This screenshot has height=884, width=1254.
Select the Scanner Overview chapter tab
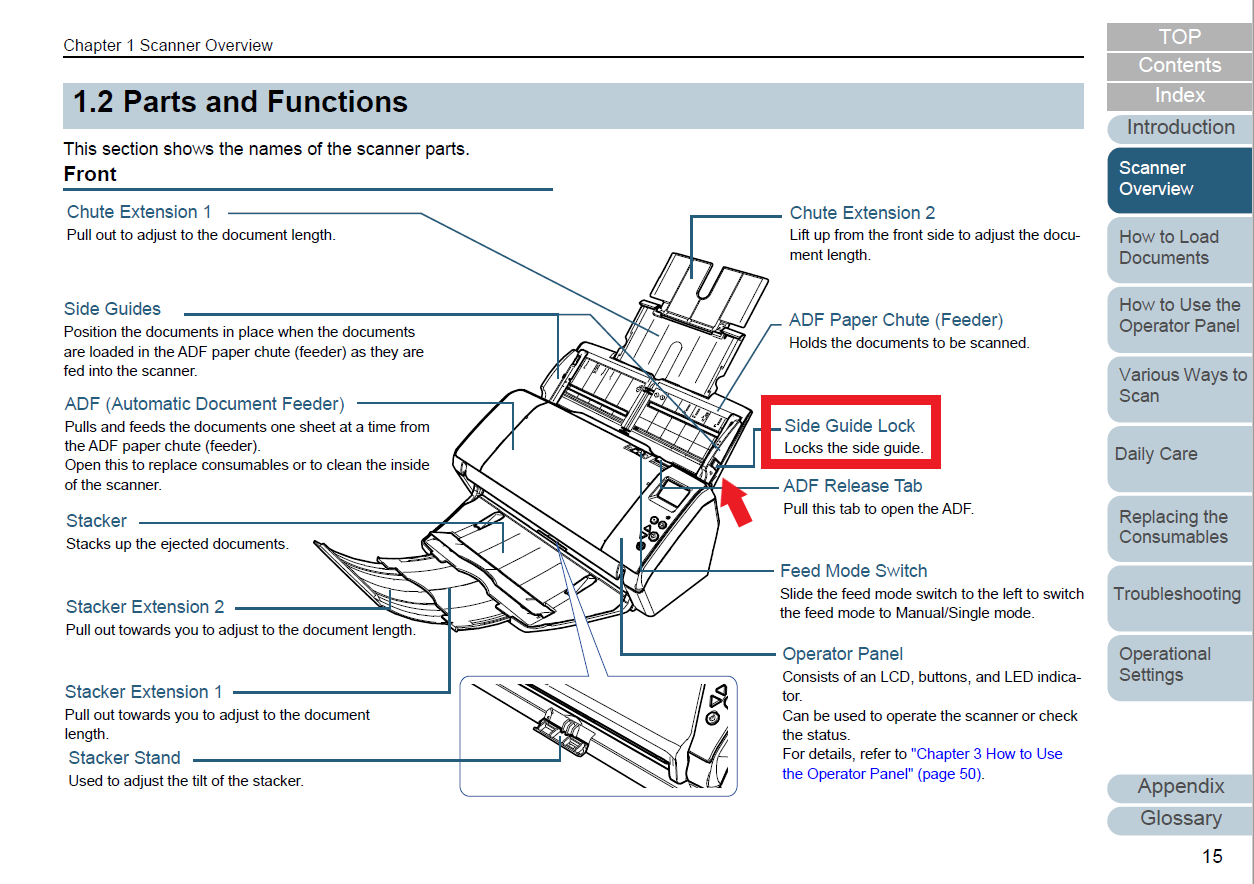[x=1179, y=179]
